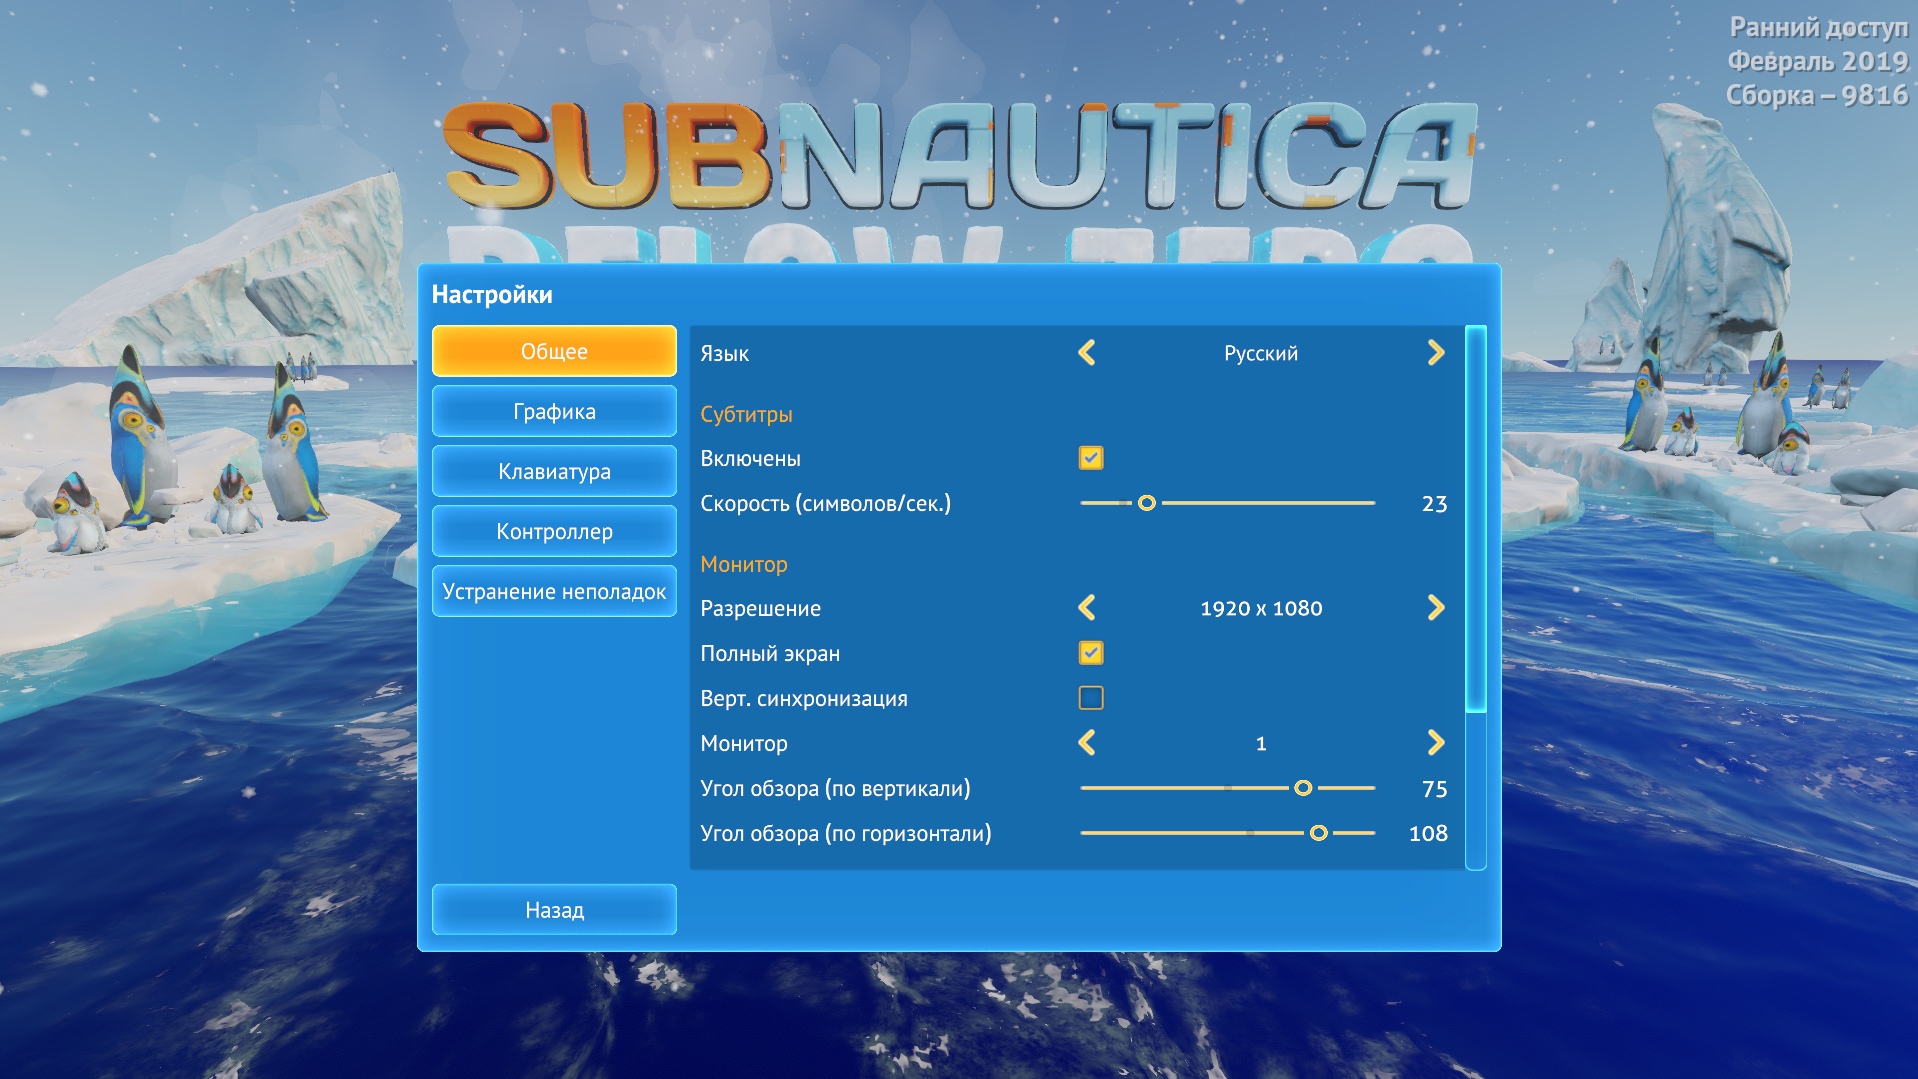Viewport: 1918px width, 1079px height.
Task: Open the Общее settings tab
Action: 554,351
